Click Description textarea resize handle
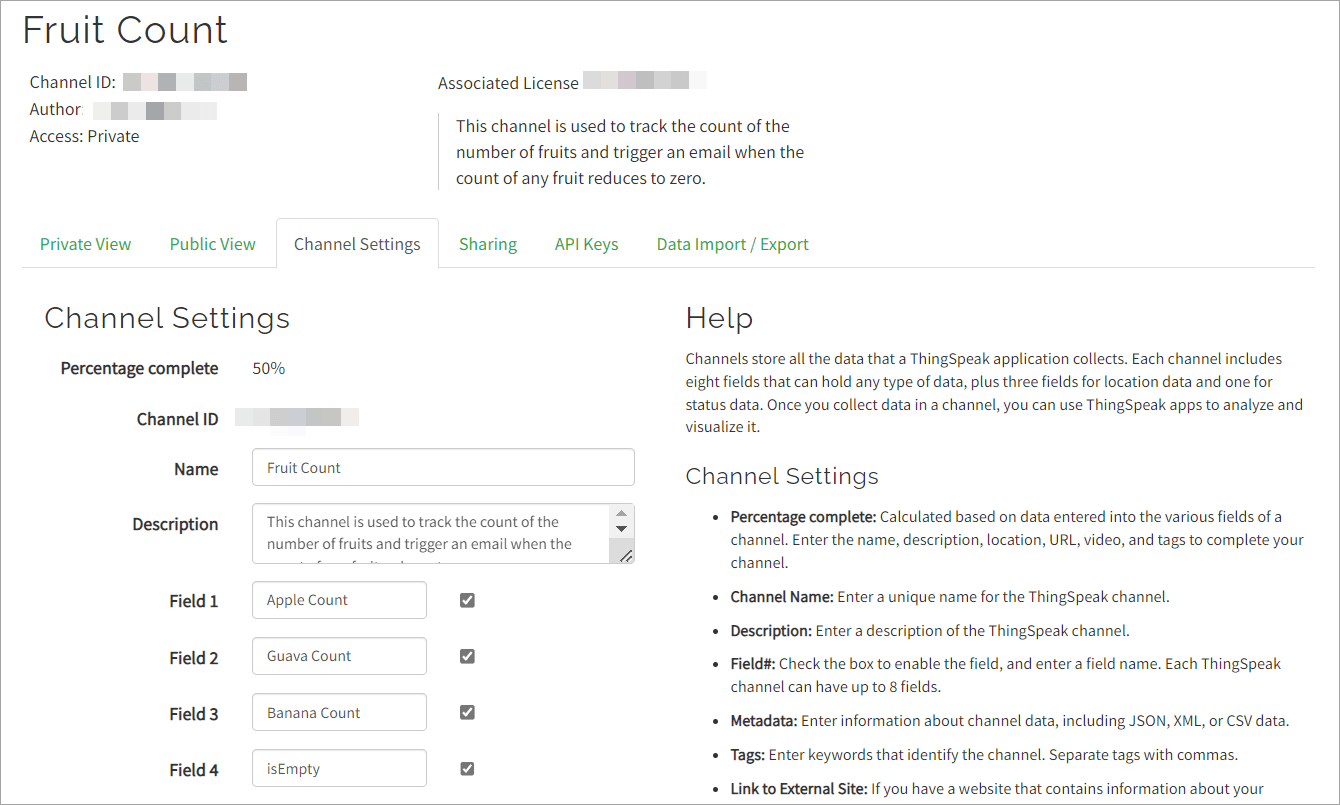 click(x=625, y=554)
